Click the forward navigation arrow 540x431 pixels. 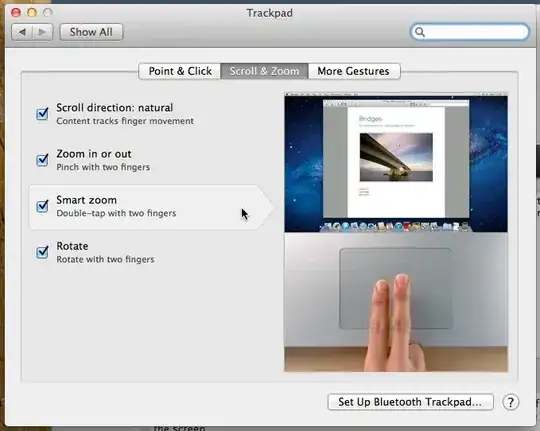pos(42,32)
